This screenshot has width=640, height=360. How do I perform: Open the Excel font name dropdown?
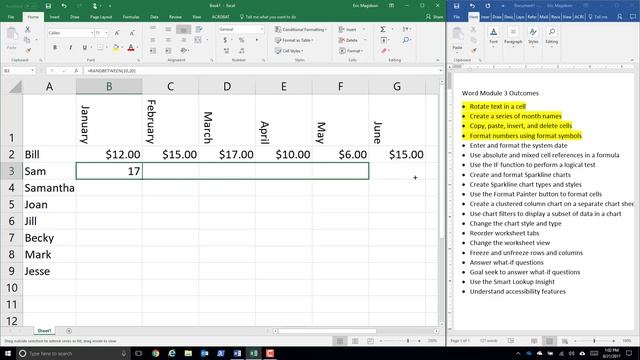(92, 33)
